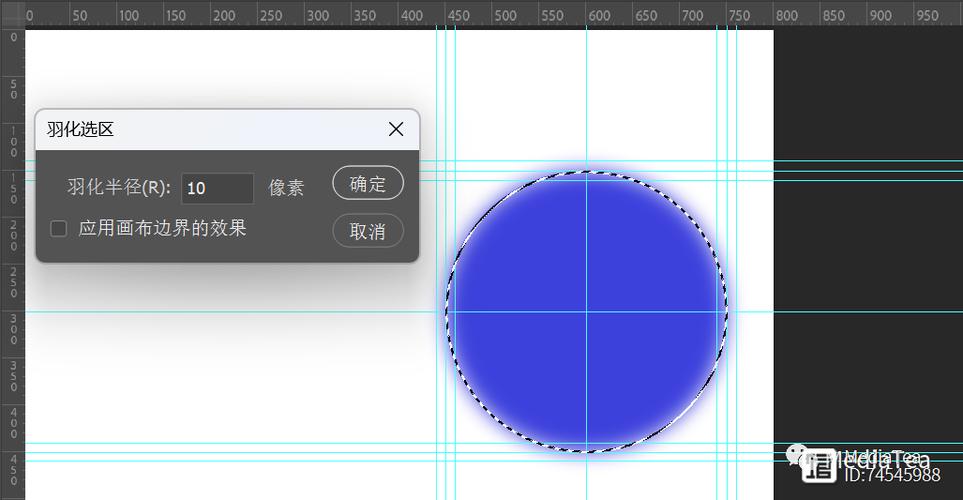Screen dimensions: 963x500
Task: Click the 像素 unit label
Action: point(286,188)
